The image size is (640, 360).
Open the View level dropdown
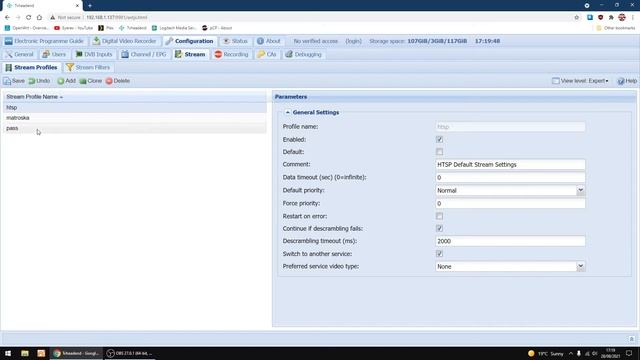tap(580, 81)
